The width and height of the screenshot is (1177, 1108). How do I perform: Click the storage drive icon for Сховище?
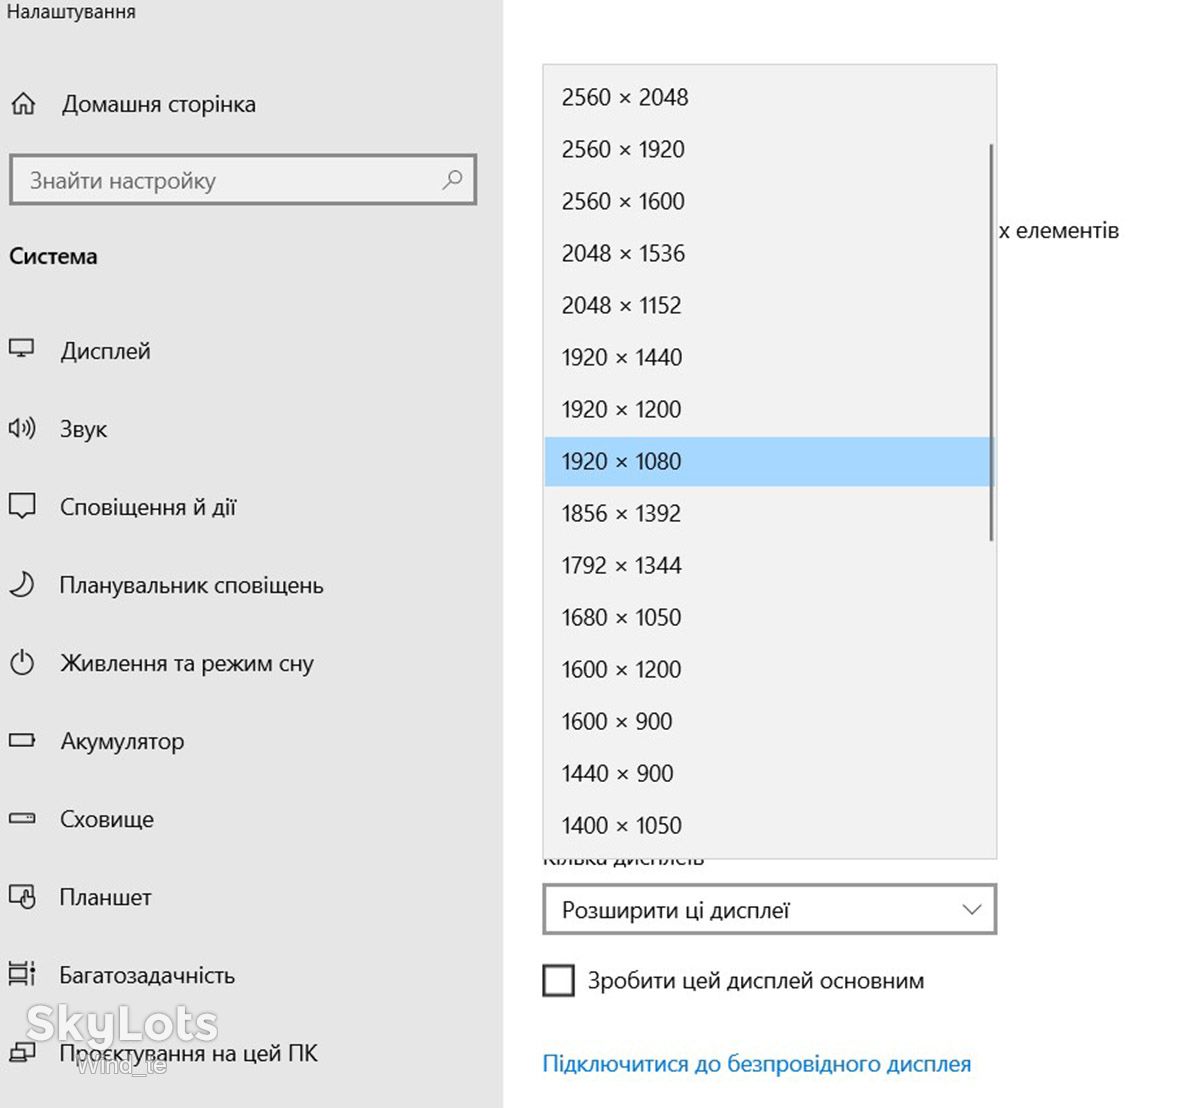(22, 818)
